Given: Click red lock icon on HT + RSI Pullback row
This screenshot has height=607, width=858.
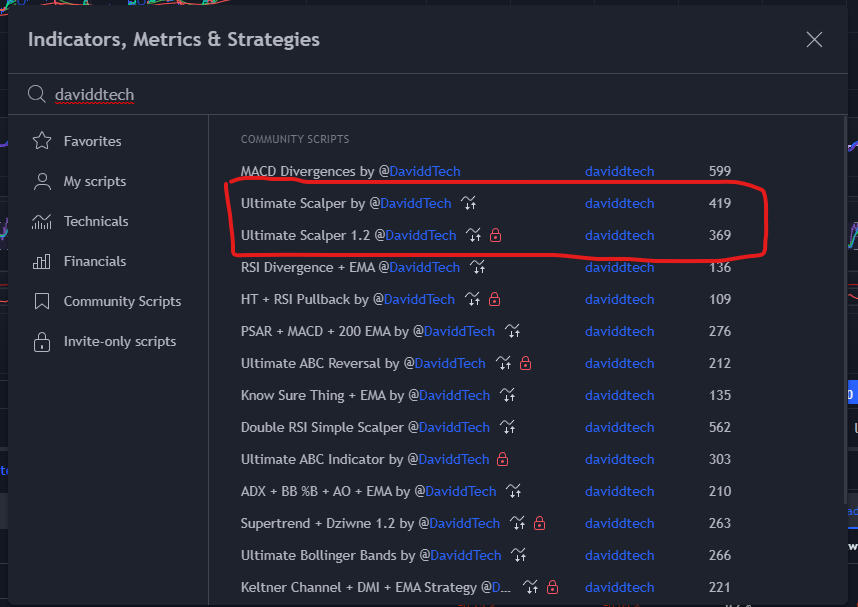Looking at the screenshot, I should click(494, 299).
